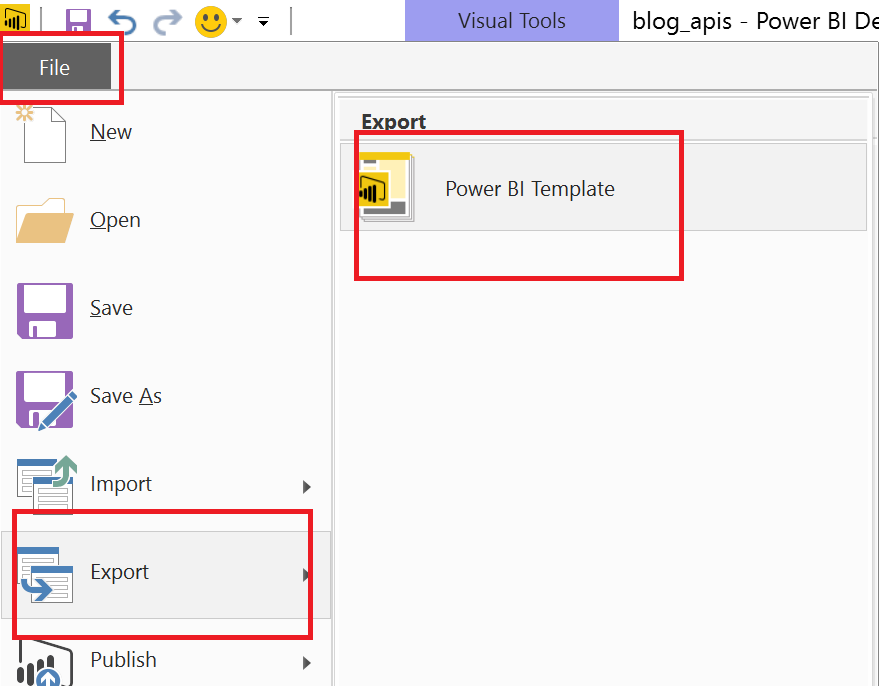The height and width of the screenshot is (686, 879).
Task: Expand the Export submenu arrow
Action: click(x=307, y=574)
